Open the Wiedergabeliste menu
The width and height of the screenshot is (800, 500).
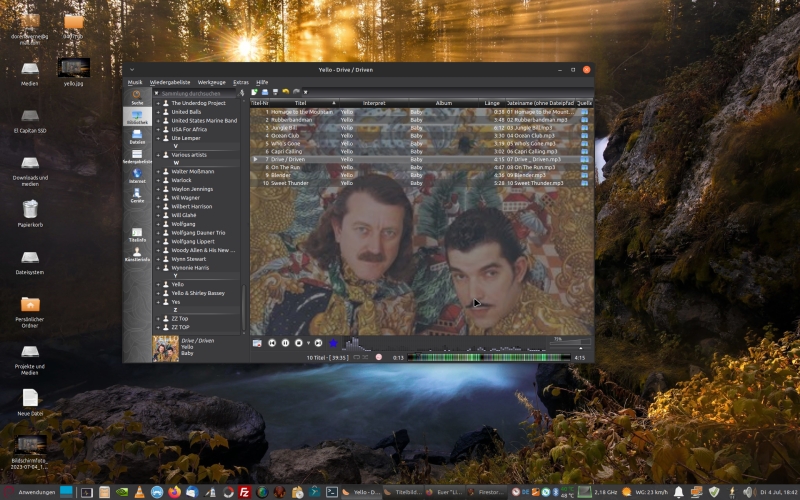click(169, 82)
